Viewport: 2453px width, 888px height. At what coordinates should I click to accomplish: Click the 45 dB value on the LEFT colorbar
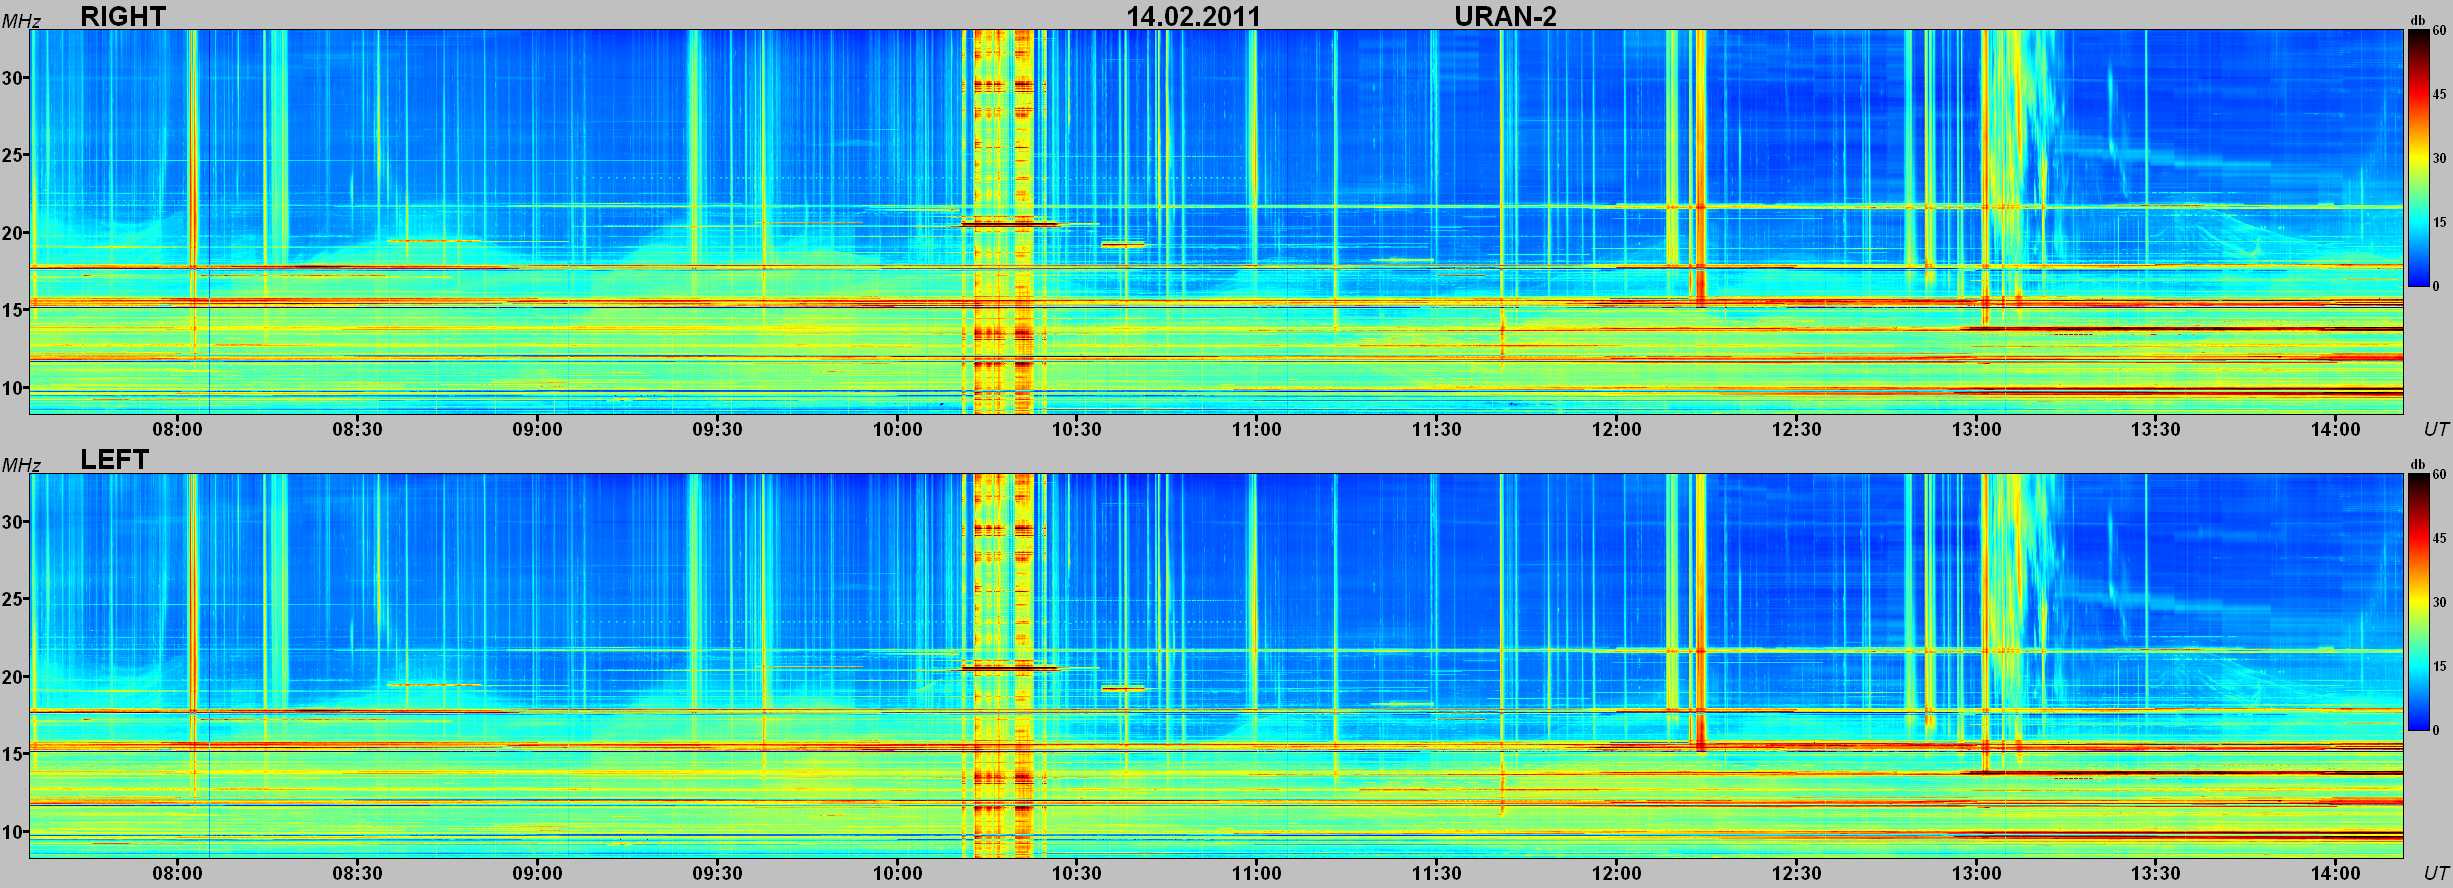(x=2439, y=539)
